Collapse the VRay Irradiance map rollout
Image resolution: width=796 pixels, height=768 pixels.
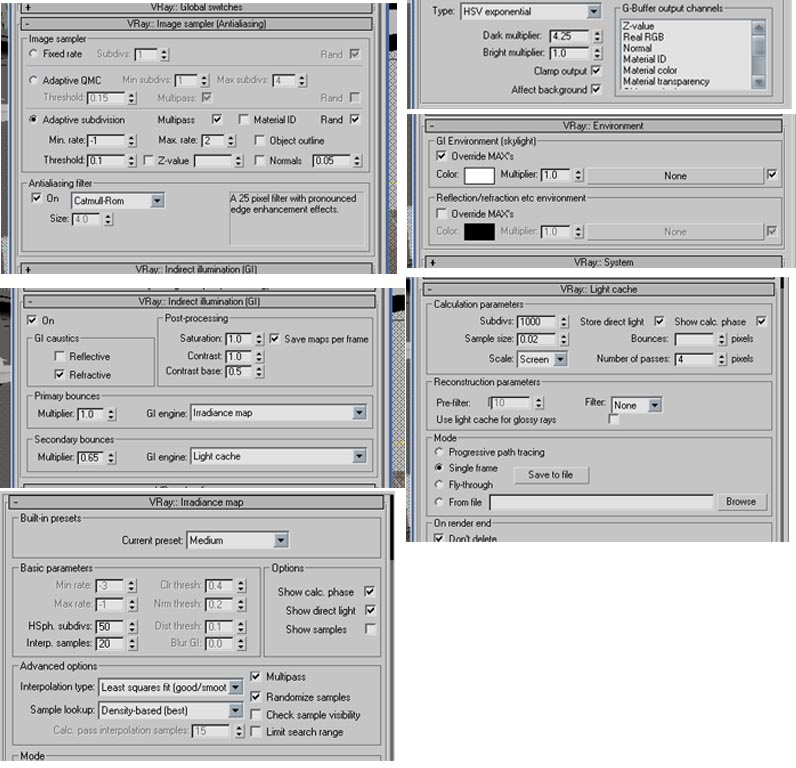196,502
